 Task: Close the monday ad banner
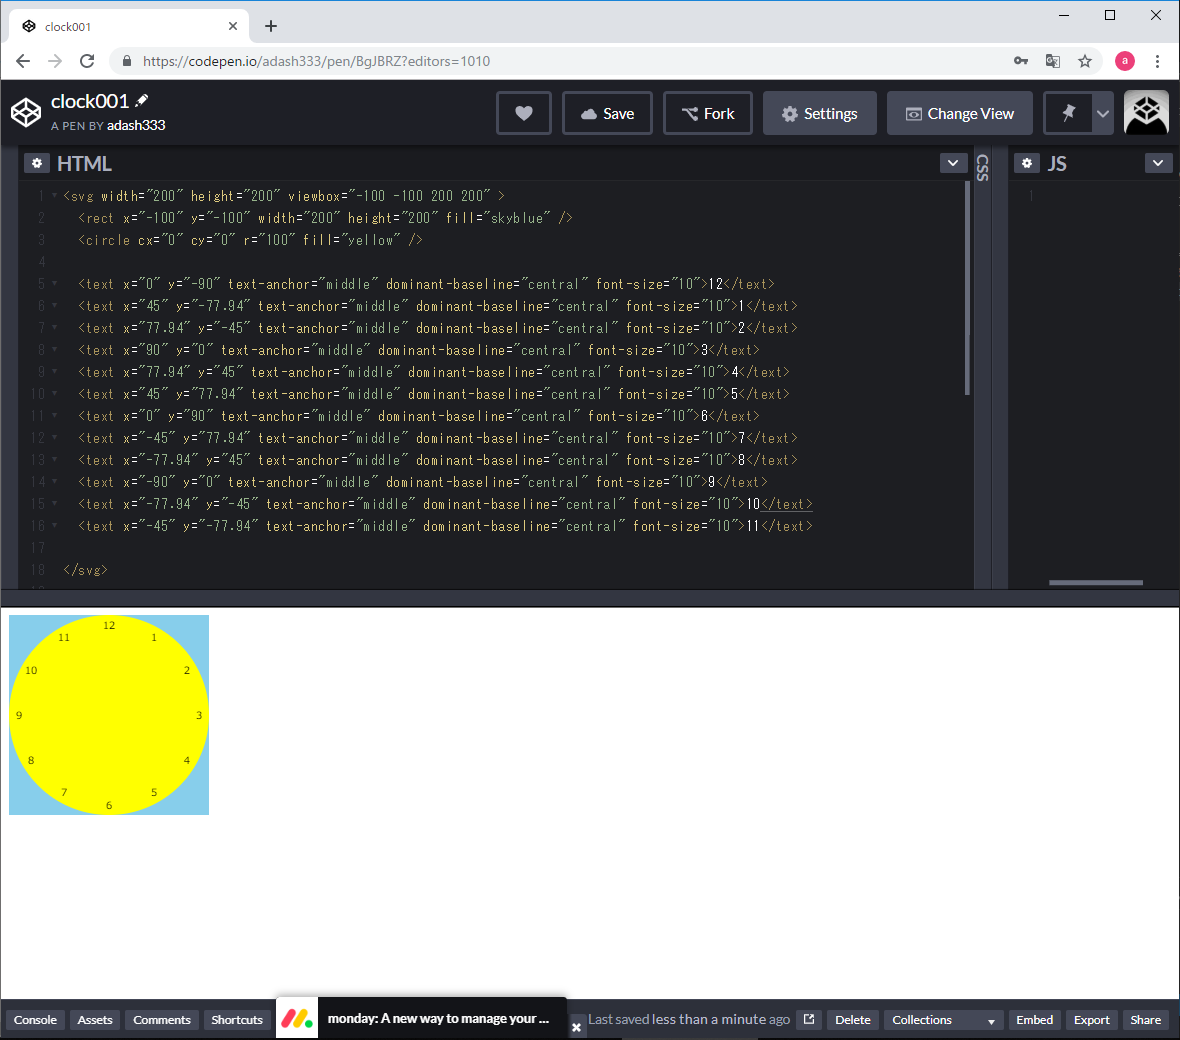[576, 1027]
